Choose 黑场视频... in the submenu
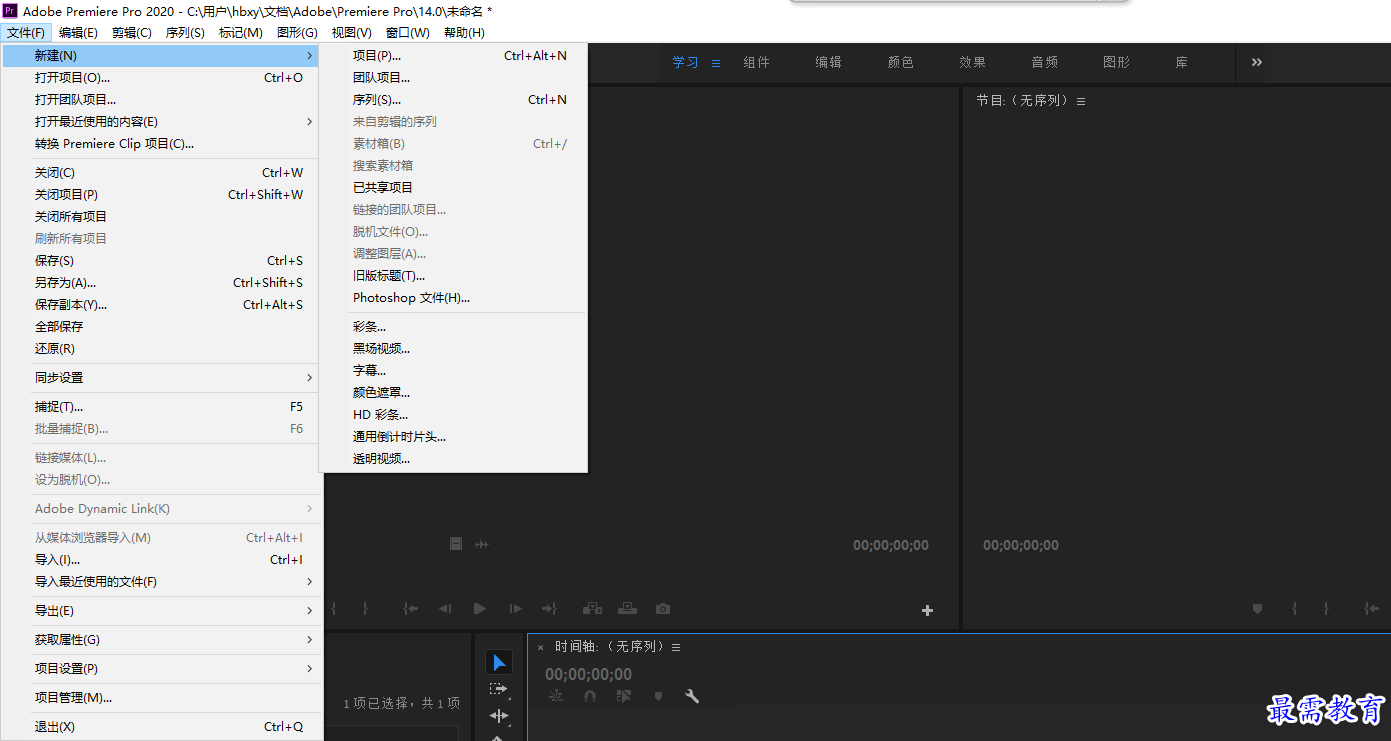This screenshot has height=741, width=1391. (453, 349)
